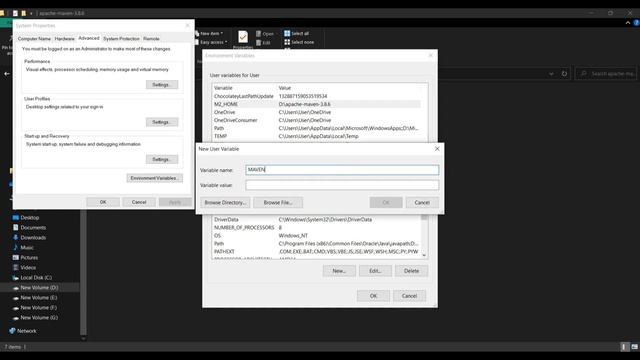Click the Explorer search box
Screen dimensions: 640x360
click(x=607, y=73)
